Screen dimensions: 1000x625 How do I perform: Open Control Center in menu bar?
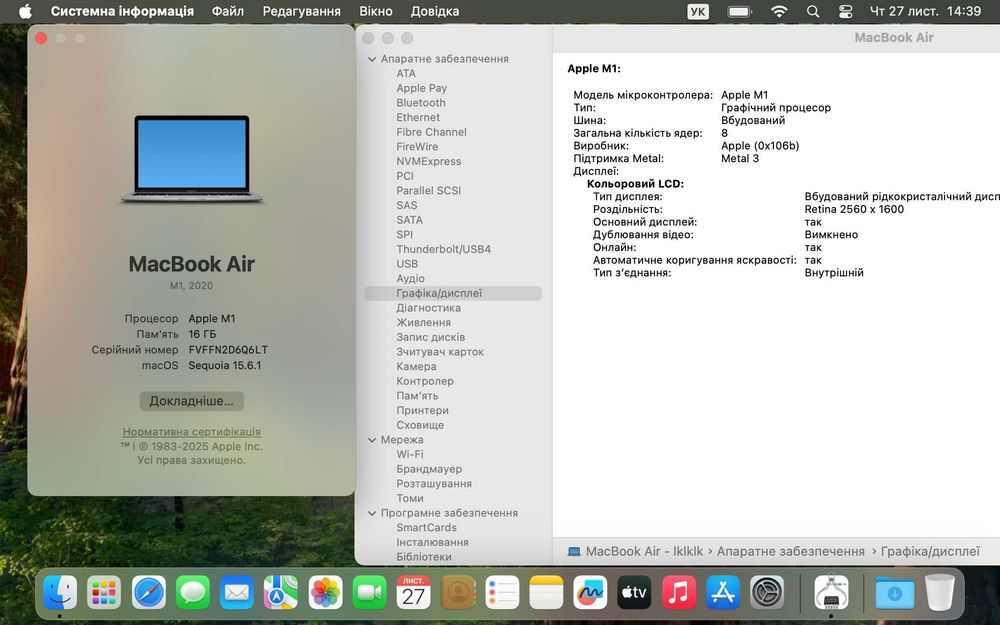[845, 11]
